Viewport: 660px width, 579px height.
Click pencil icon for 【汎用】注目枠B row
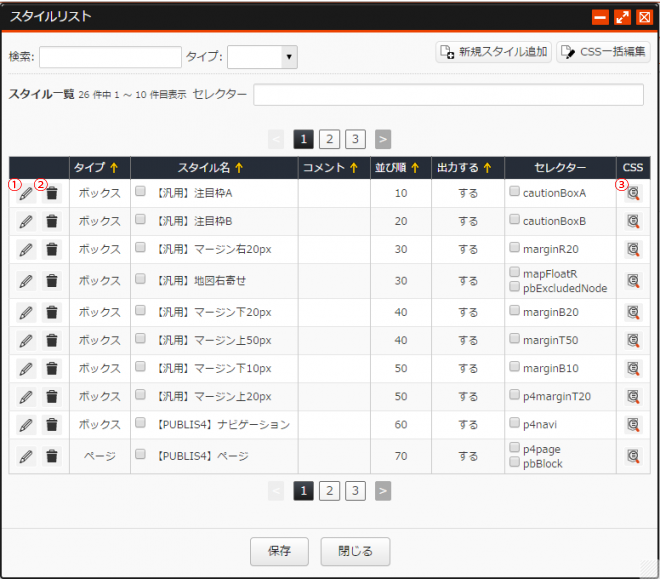click(26, 221)
